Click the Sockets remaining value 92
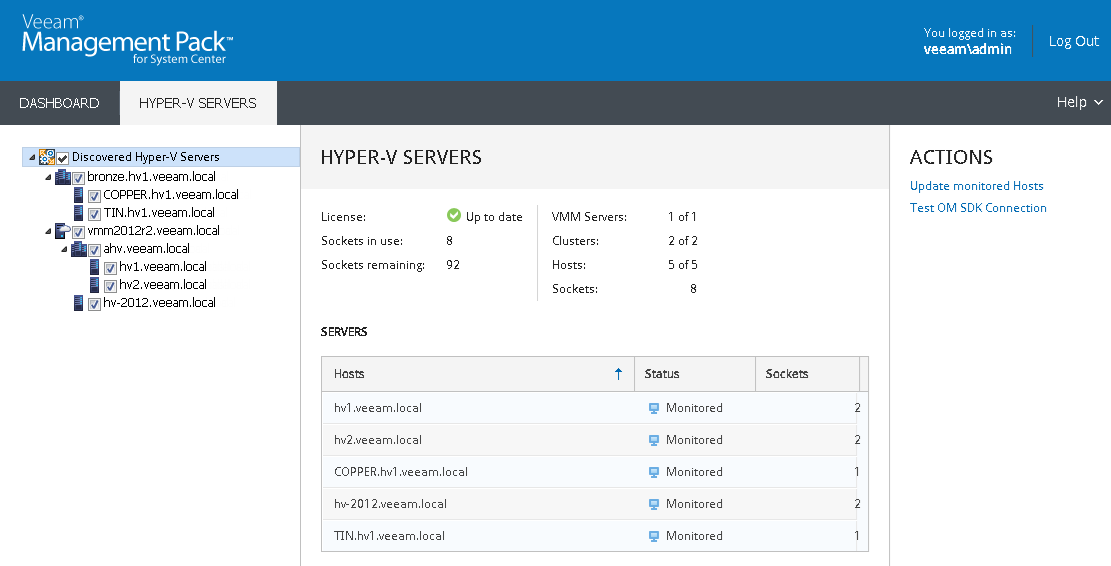Image resolution: width=1111 pixels, height=566 pixels. pos(453,265)
